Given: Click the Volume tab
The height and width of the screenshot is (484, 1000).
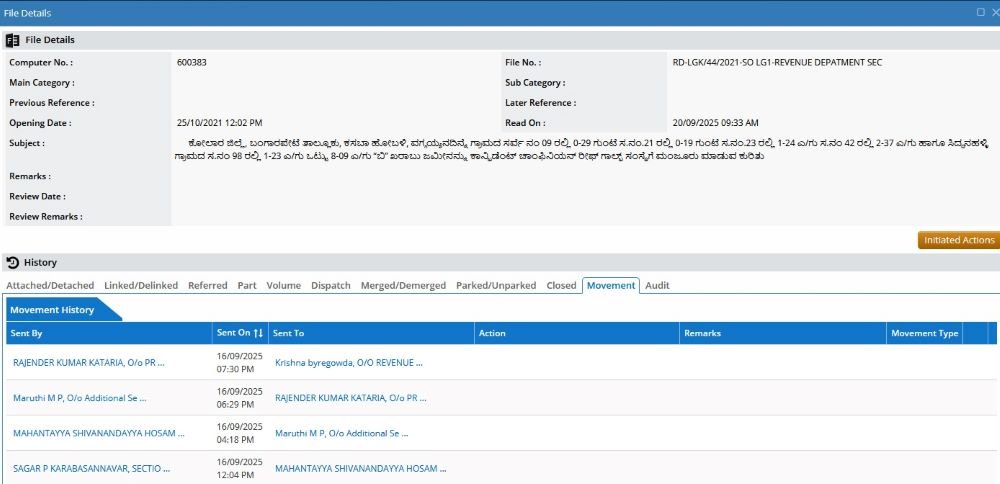Looking at the screenshot, I should click(283, 285).
